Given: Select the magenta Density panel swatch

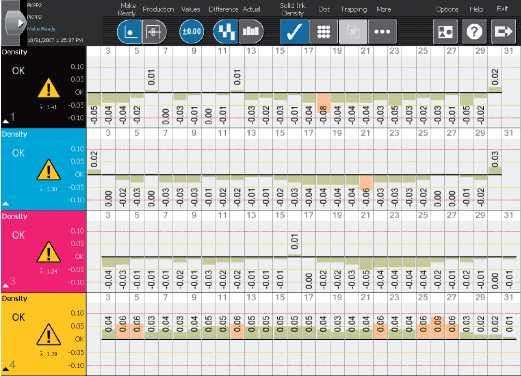Looking at the screenshot, I should [x=44, y=251].
